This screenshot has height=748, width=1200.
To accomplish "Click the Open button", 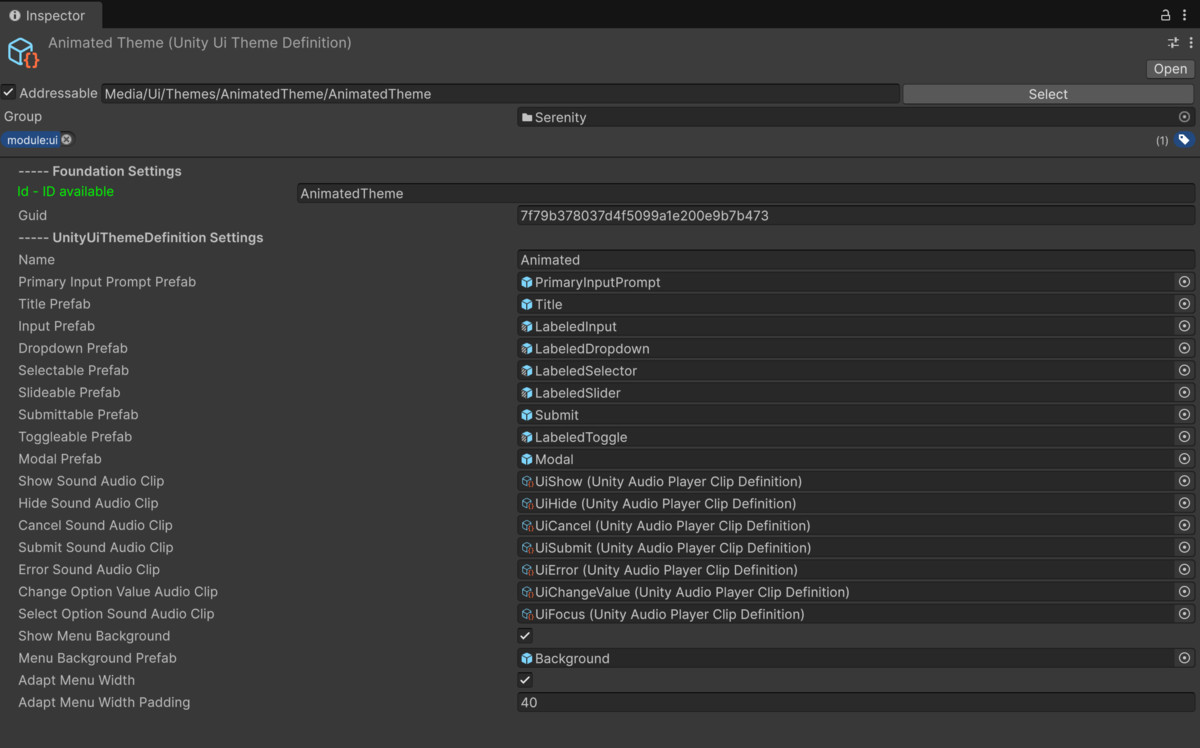I will [1170, 69].
